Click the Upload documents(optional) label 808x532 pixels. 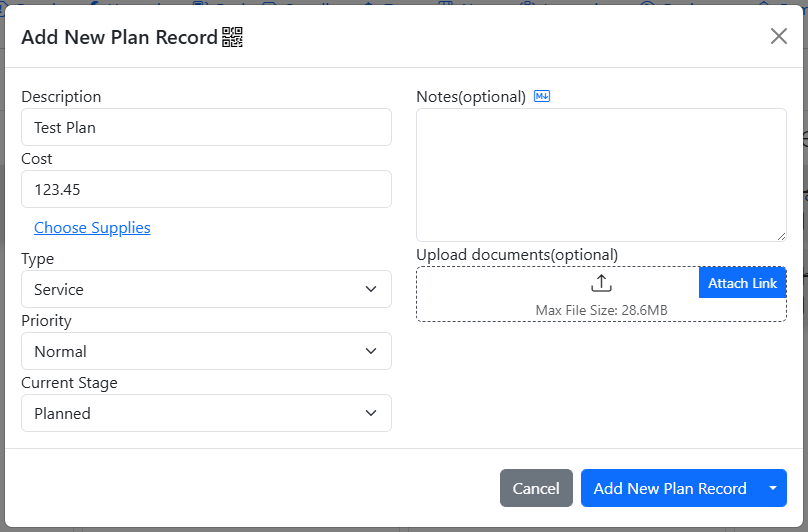pyautogui.click(x=517, y=255)
